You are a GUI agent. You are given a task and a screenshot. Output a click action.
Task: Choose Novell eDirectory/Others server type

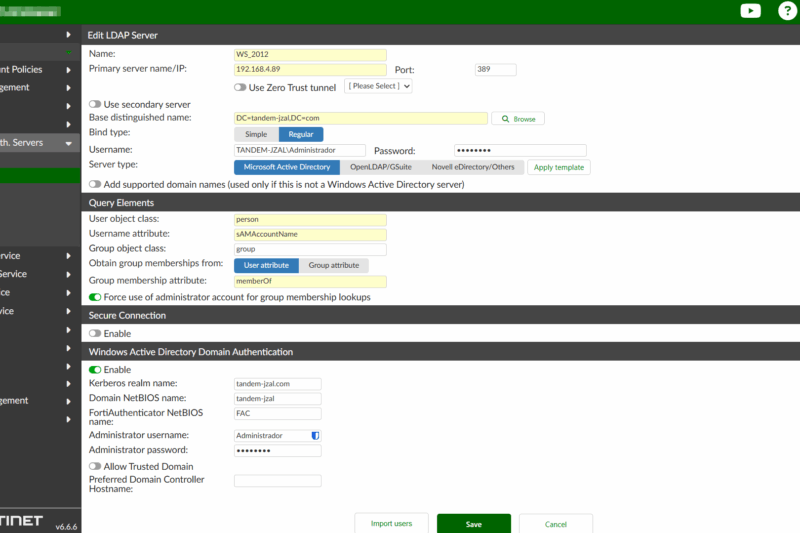click(x=473, y=167)
